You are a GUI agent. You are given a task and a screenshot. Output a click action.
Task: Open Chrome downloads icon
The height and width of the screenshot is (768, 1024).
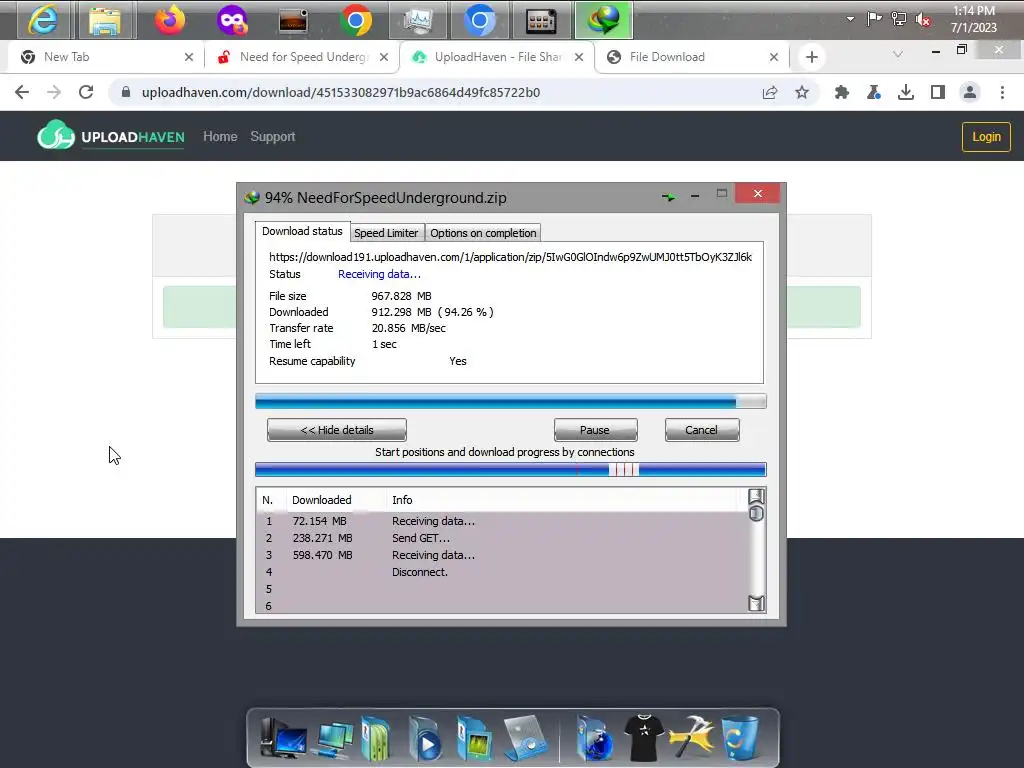point(906,92)
